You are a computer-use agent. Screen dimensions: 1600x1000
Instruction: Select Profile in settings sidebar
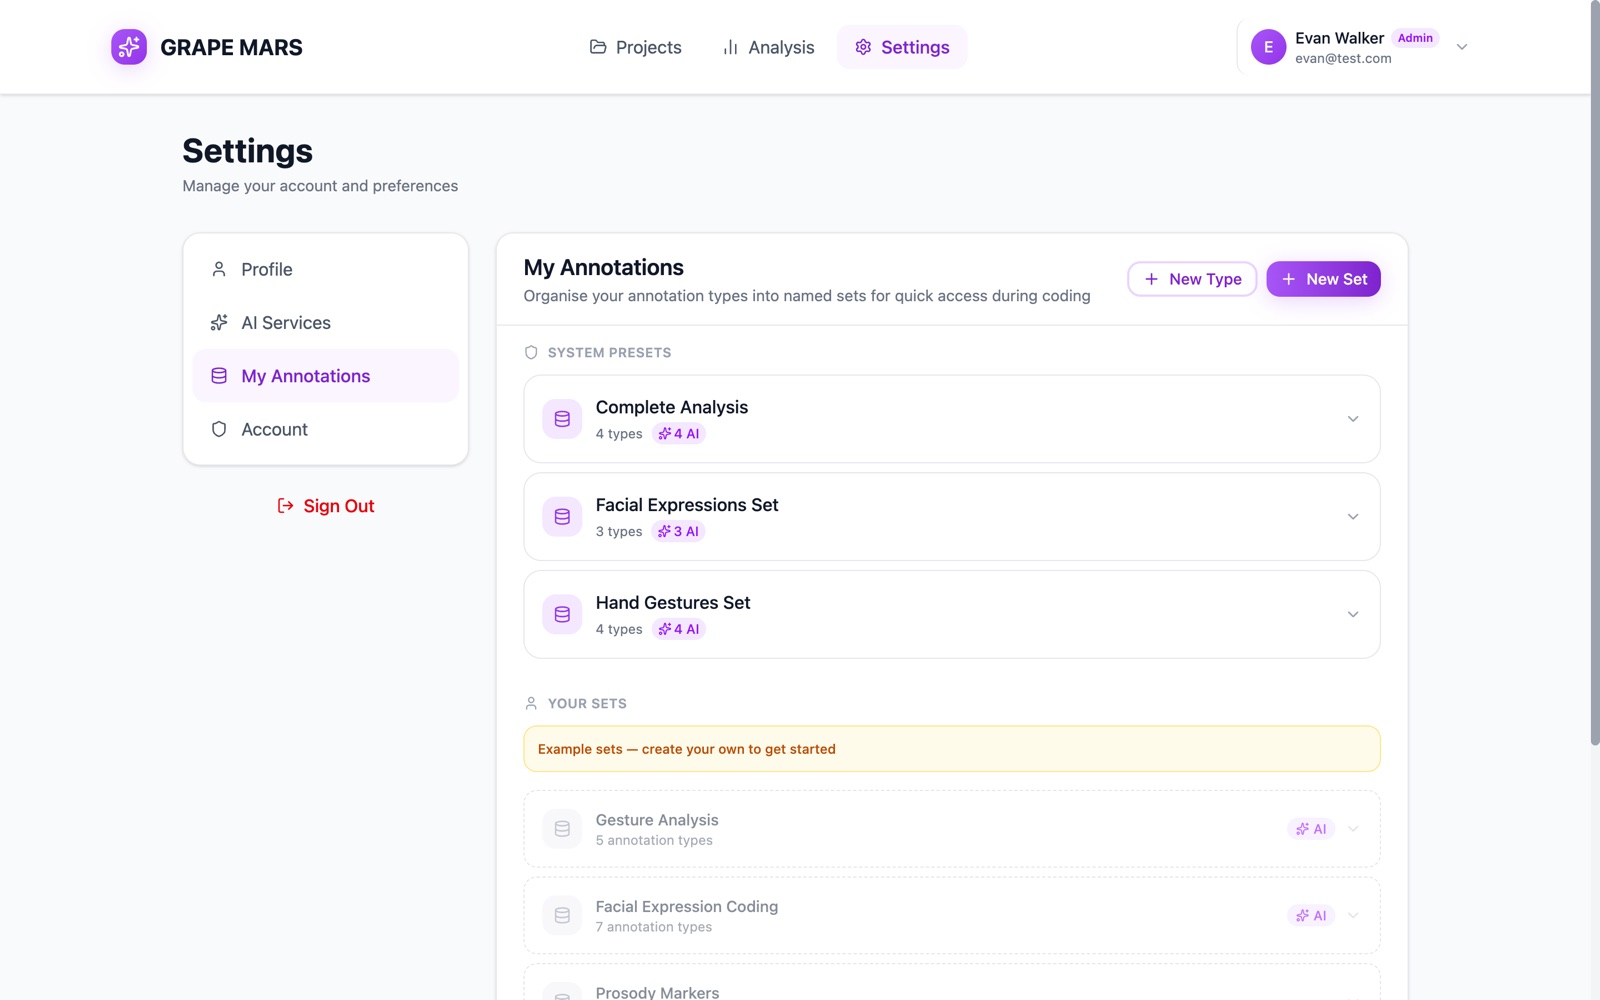[325, 270]
